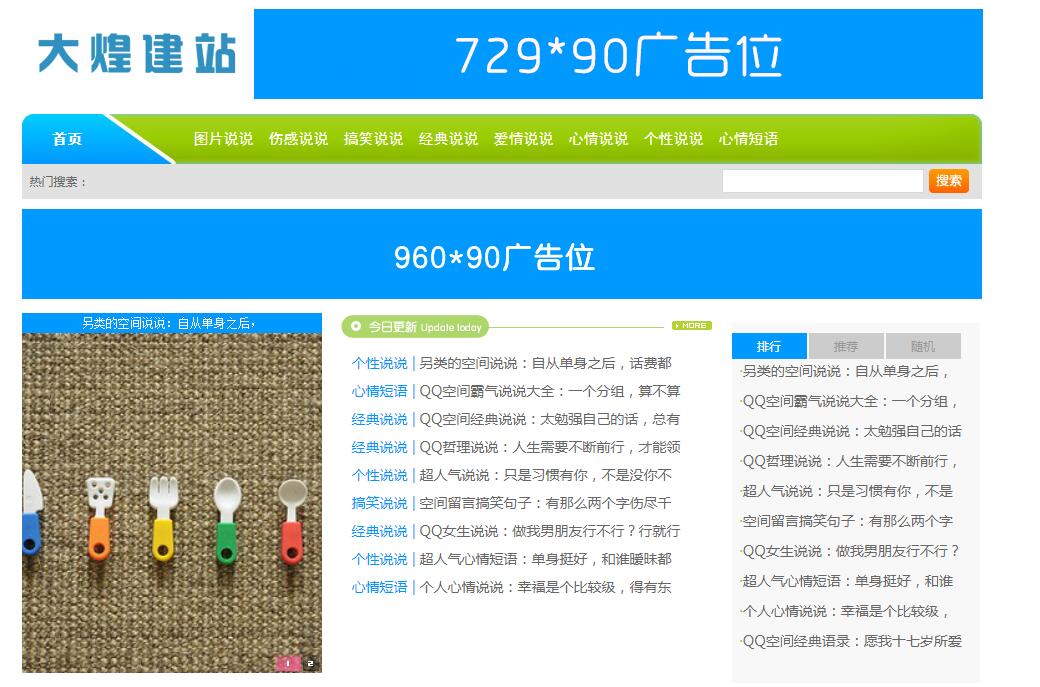Click the 960*90 banner advertisement
This screenshot has width=1040, height=687.
(x=502, y=255)
